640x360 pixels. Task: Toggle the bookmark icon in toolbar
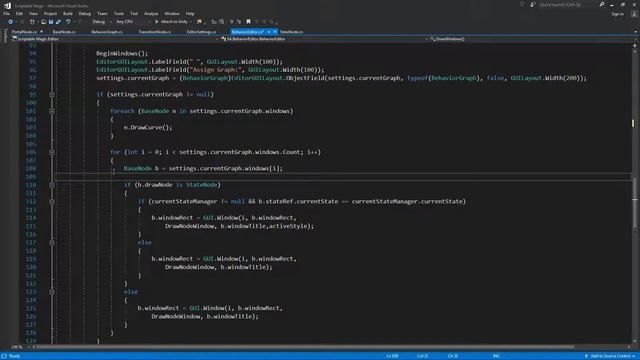coord(248,22)
